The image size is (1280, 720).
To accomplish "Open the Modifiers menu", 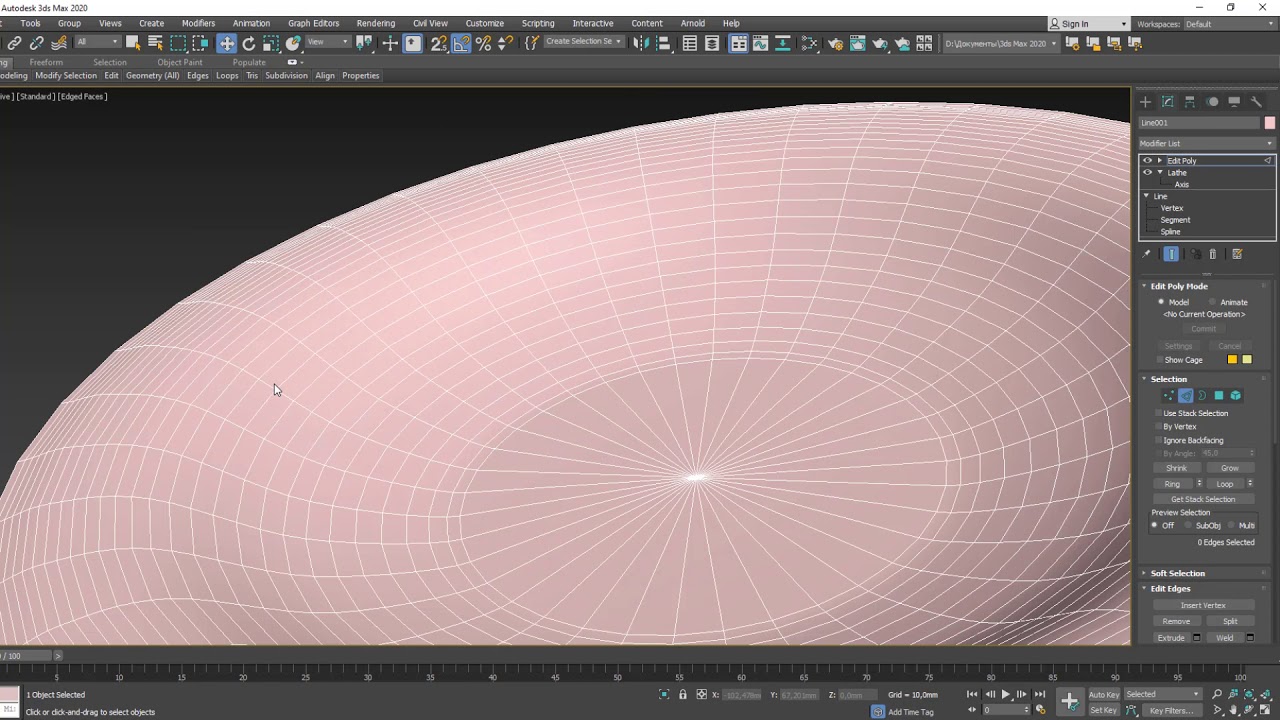I will pyautogui.click(x=198, y=23).
